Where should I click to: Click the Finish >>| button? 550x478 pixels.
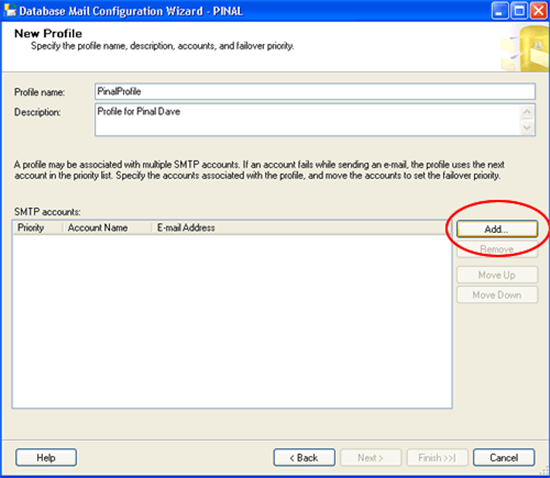[437, 458]
